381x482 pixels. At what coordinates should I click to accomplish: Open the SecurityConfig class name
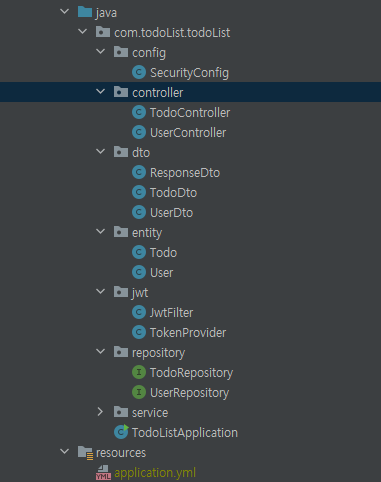(189, 73)
